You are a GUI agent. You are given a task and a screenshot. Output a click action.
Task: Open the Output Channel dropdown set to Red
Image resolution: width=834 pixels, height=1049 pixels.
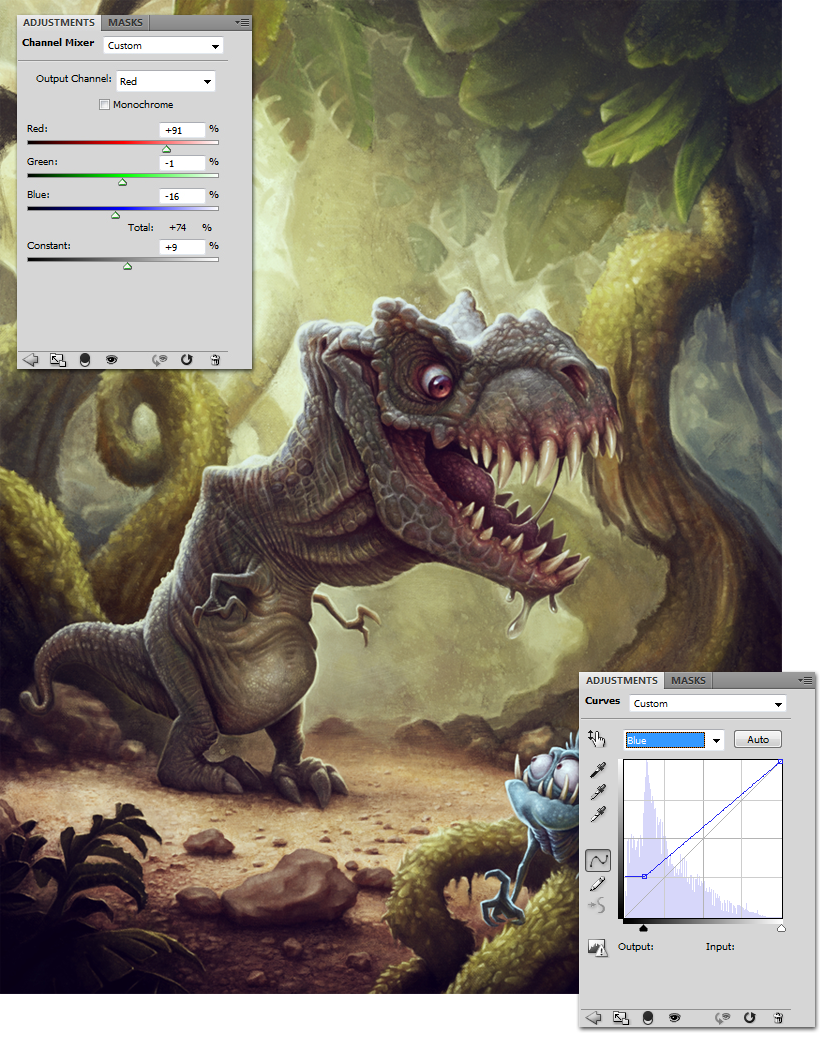pos(166,81)
